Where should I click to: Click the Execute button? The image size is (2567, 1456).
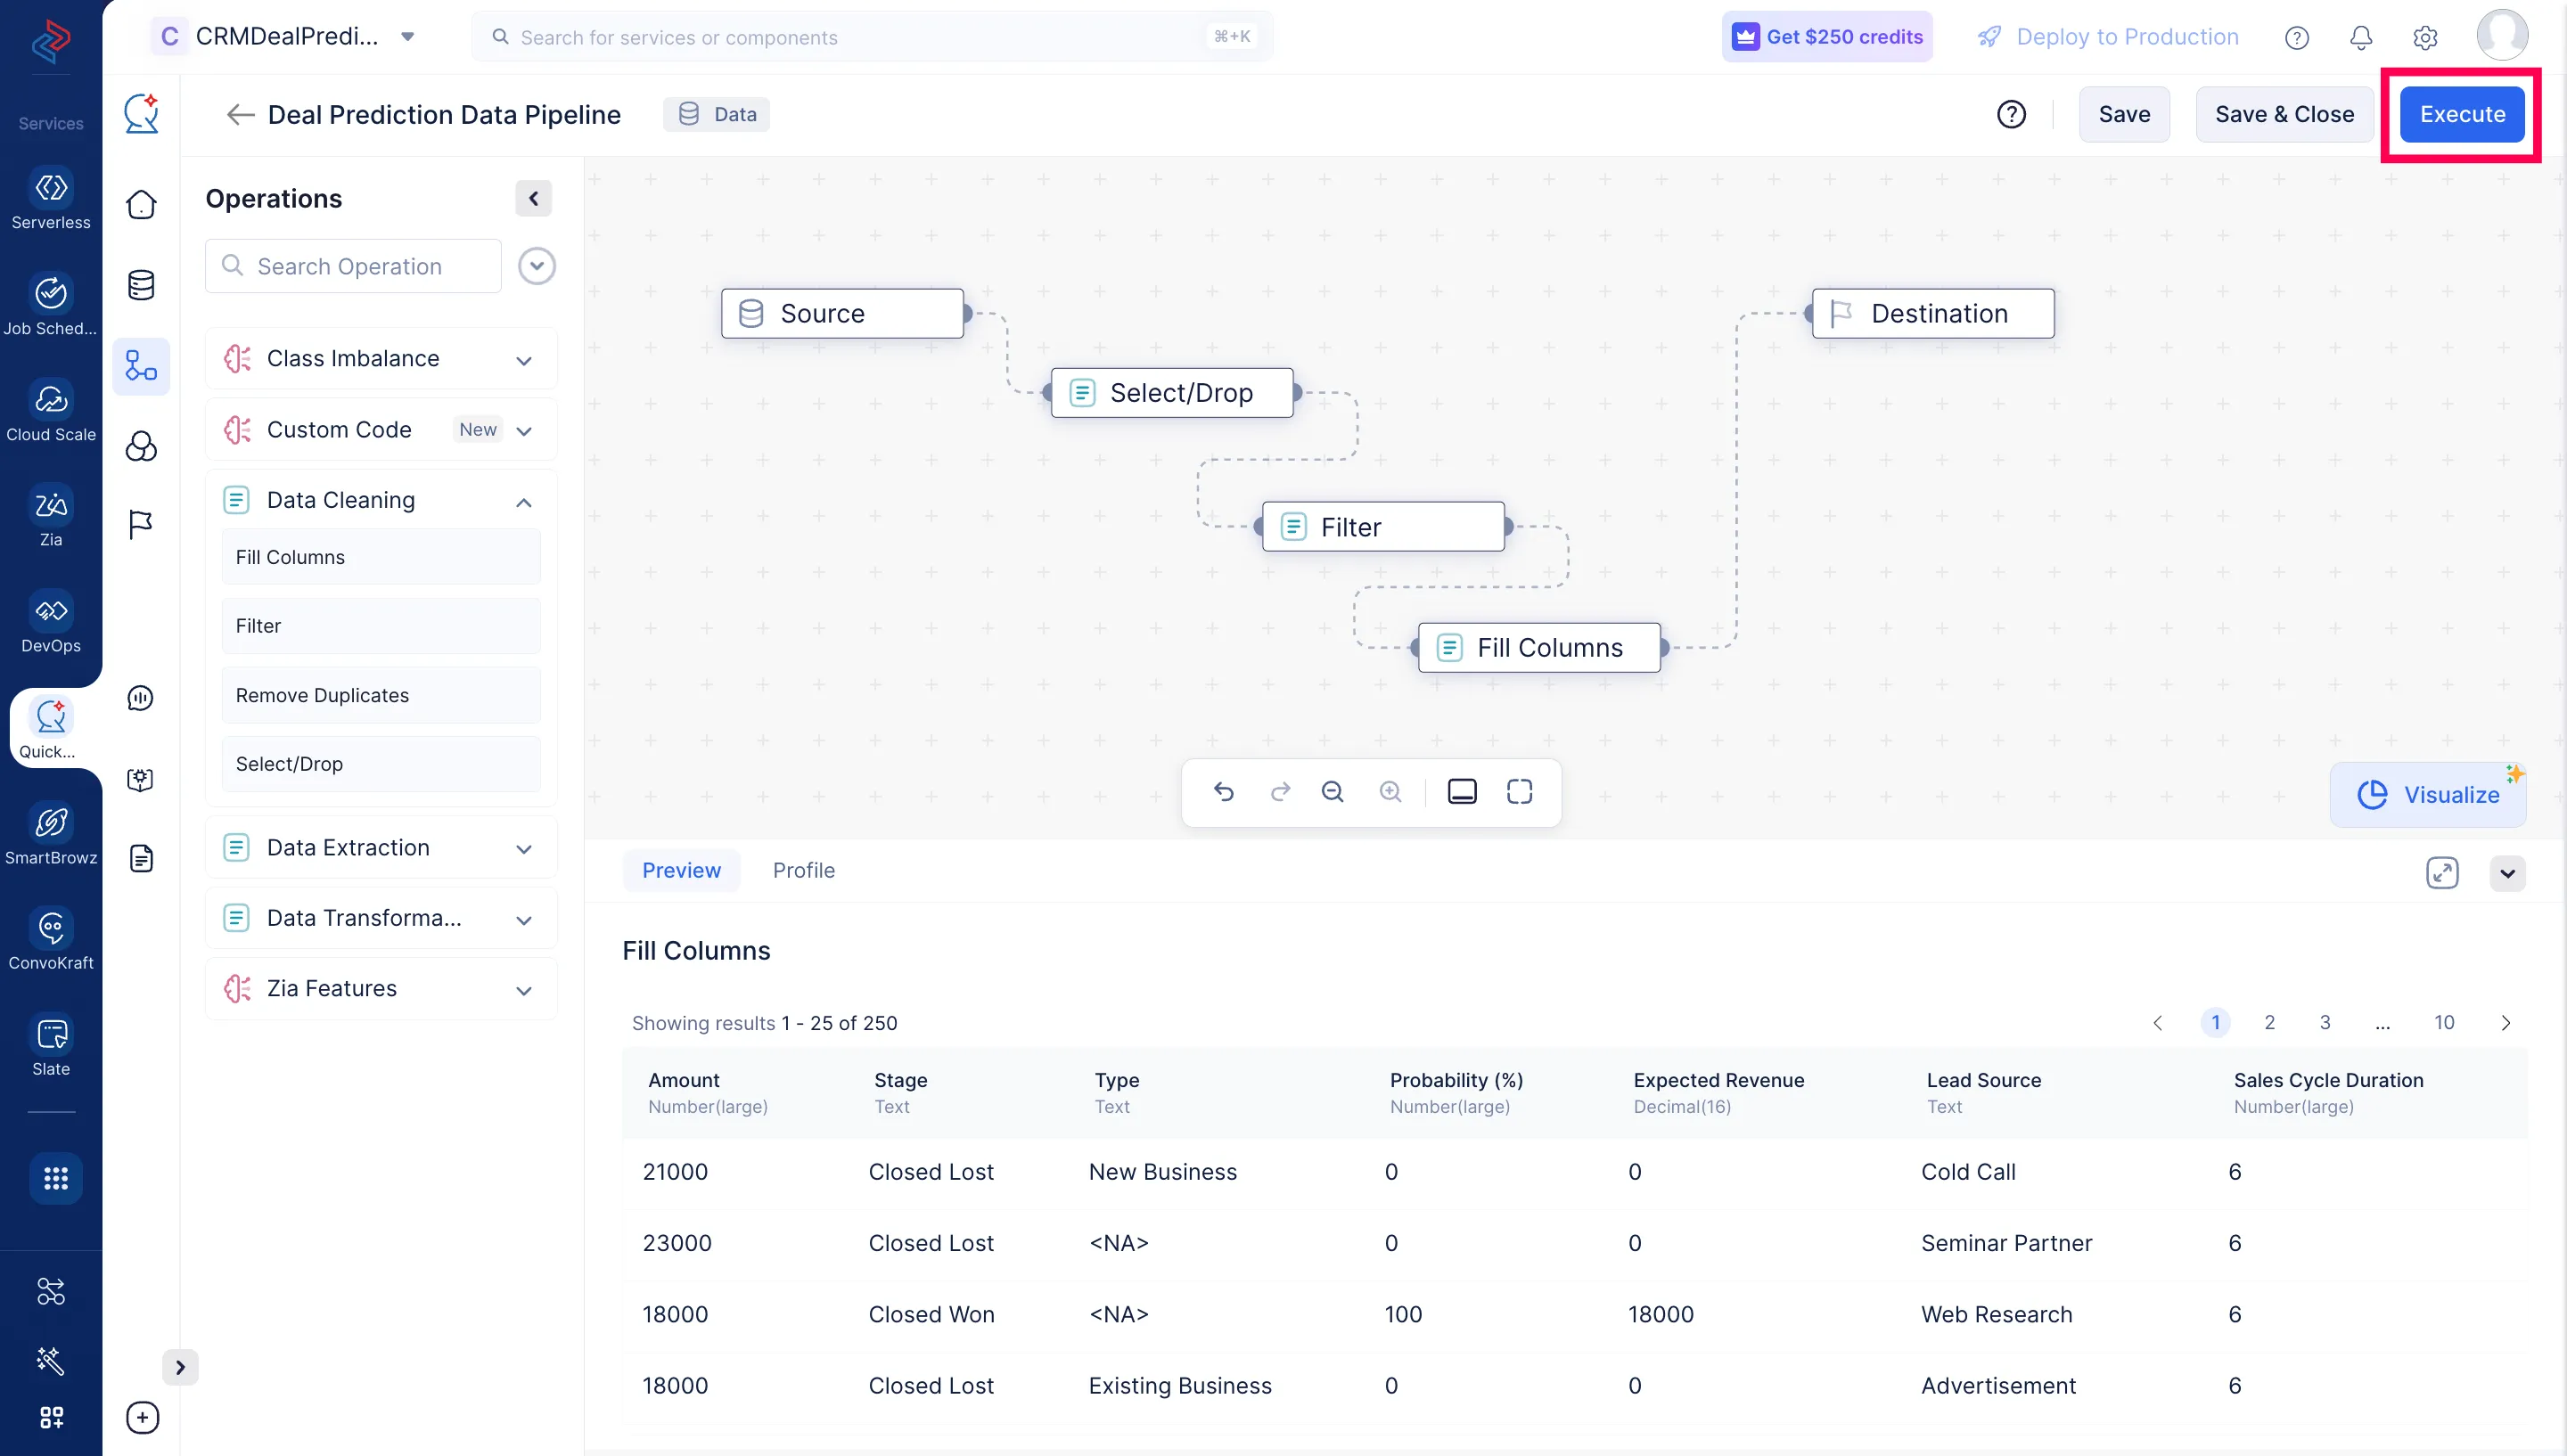[x=2461, y=114]
